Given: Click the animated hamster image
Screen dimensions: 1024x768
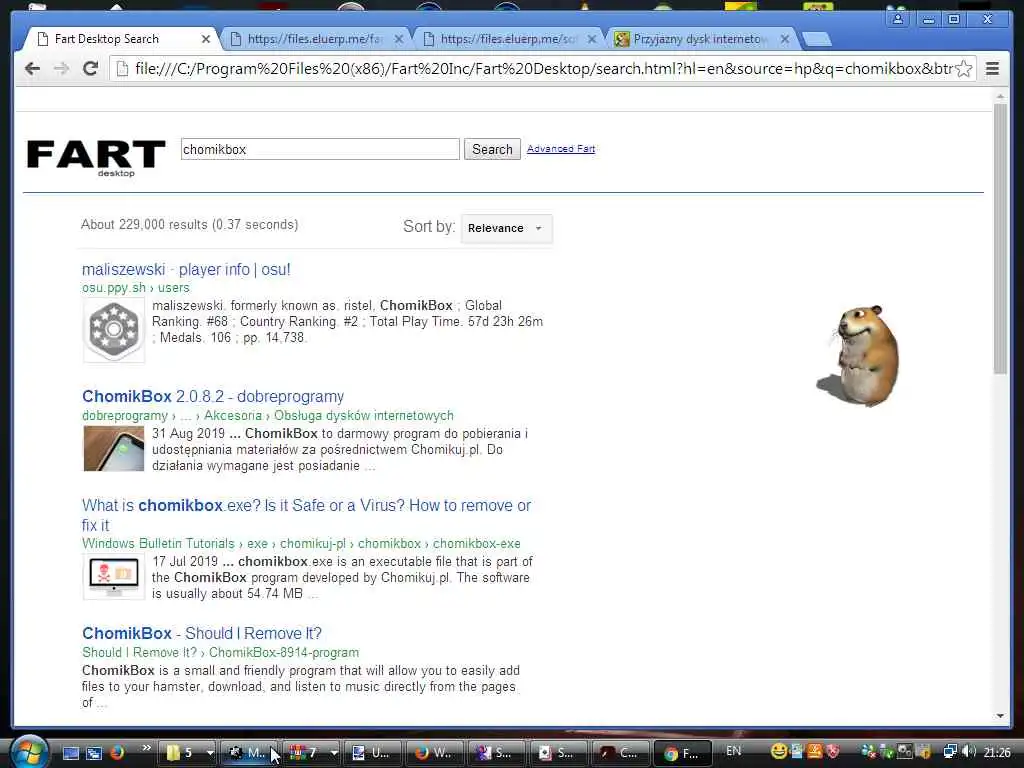Looking at the screenshot, I should tap(859, 356).
